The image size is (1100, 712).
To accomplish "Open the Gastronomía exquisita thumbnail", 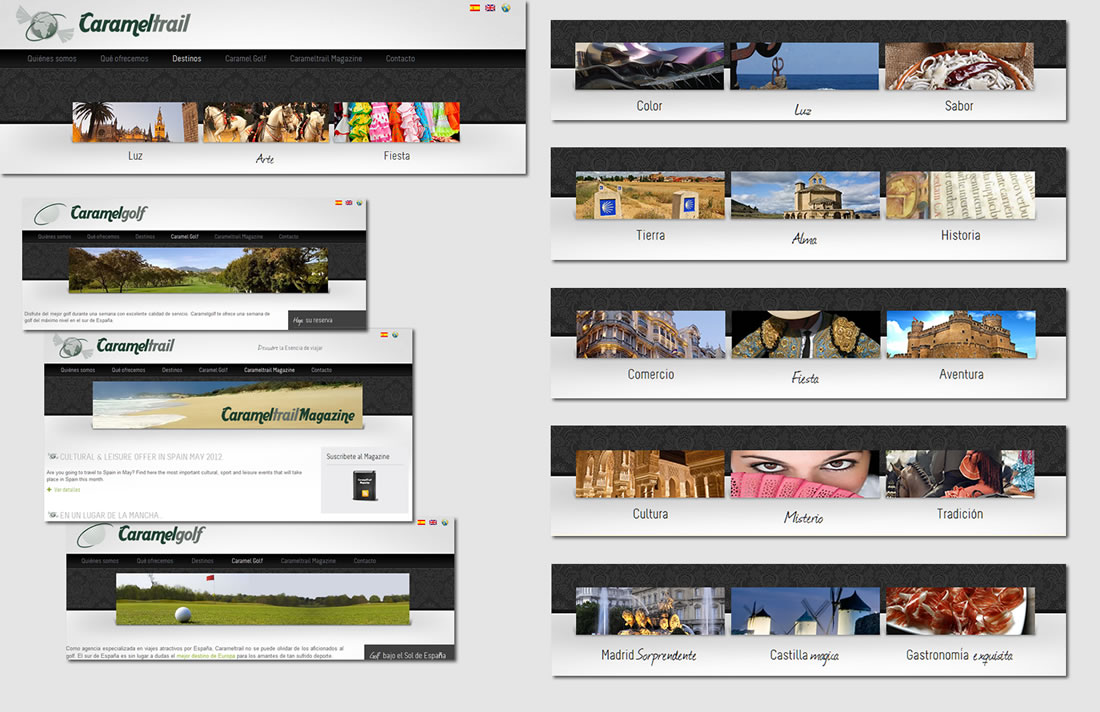I will click(960, 611).
